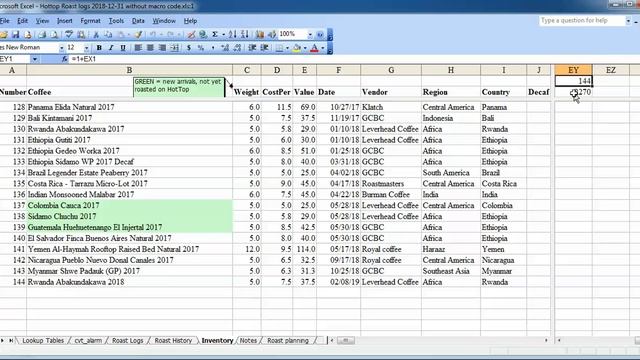Cut selection with the scissors icon
Viewport: 640px width, 360px height.
click(96, 35)
